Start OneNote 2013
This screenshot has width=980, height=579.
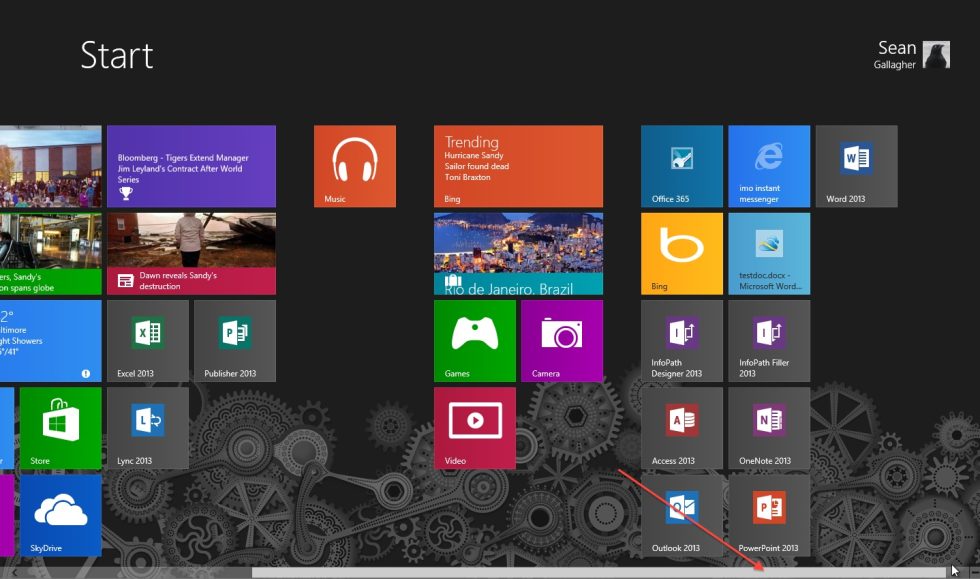(769, 427)
